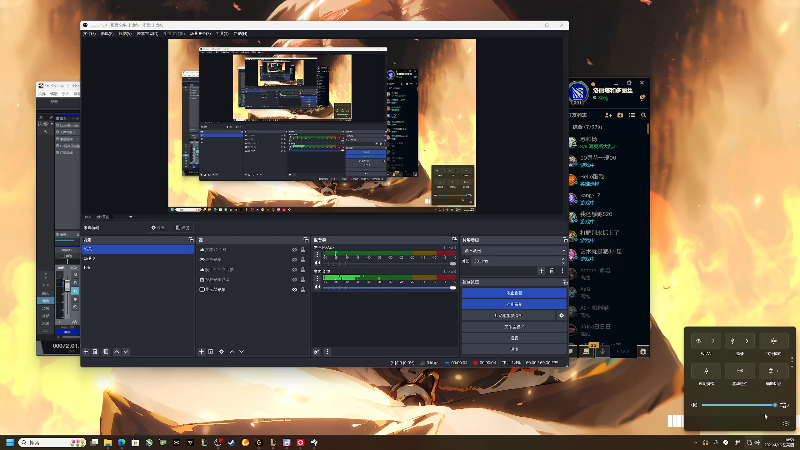Screen dimensions: 800x450
Task: Select the second scene in Scenes list
Action: tap(138, 258)
